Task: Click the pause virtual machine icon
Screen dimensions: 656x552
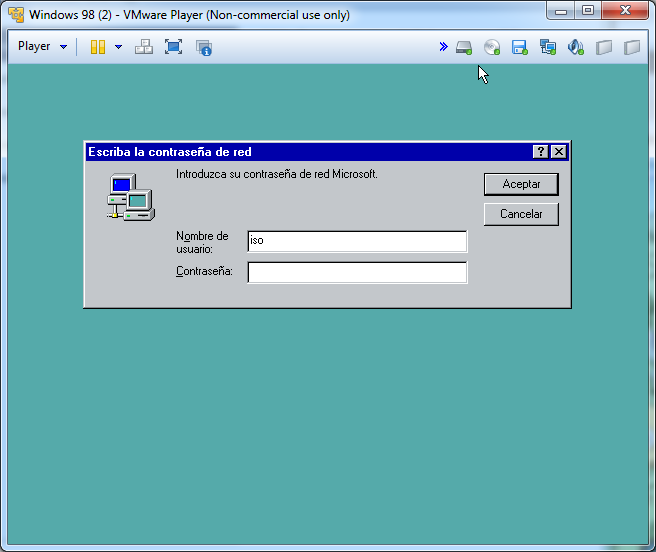Action: [x=98, y=47]
